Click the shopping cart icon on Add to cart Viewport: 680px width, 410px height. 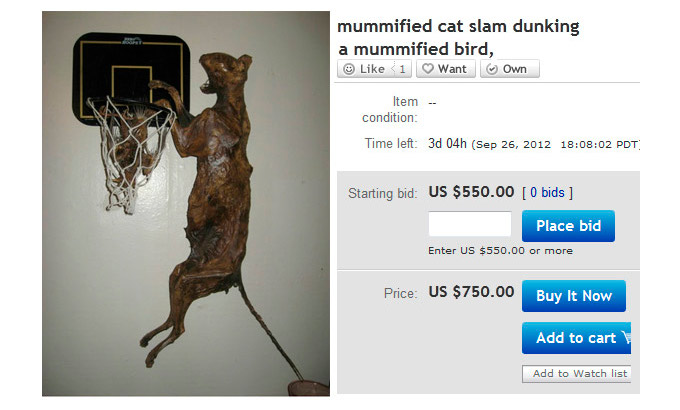click(626, 337)
